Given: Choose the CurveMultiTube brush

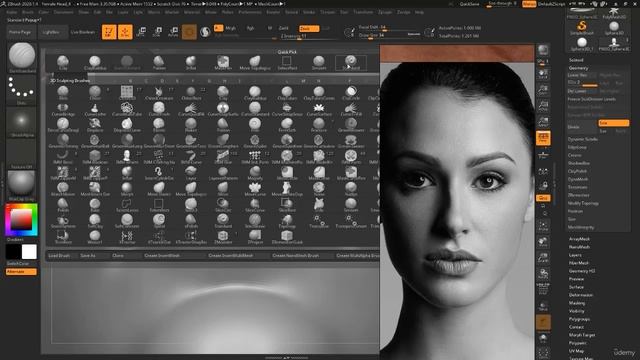Looking at the screenshot, I should tap(127, 109).
